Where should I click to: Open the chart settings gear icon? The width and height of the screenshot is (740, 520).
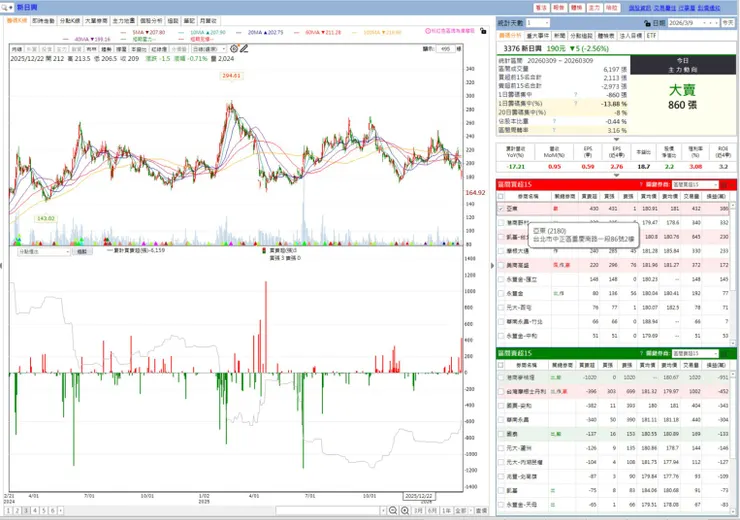point(234,49)
